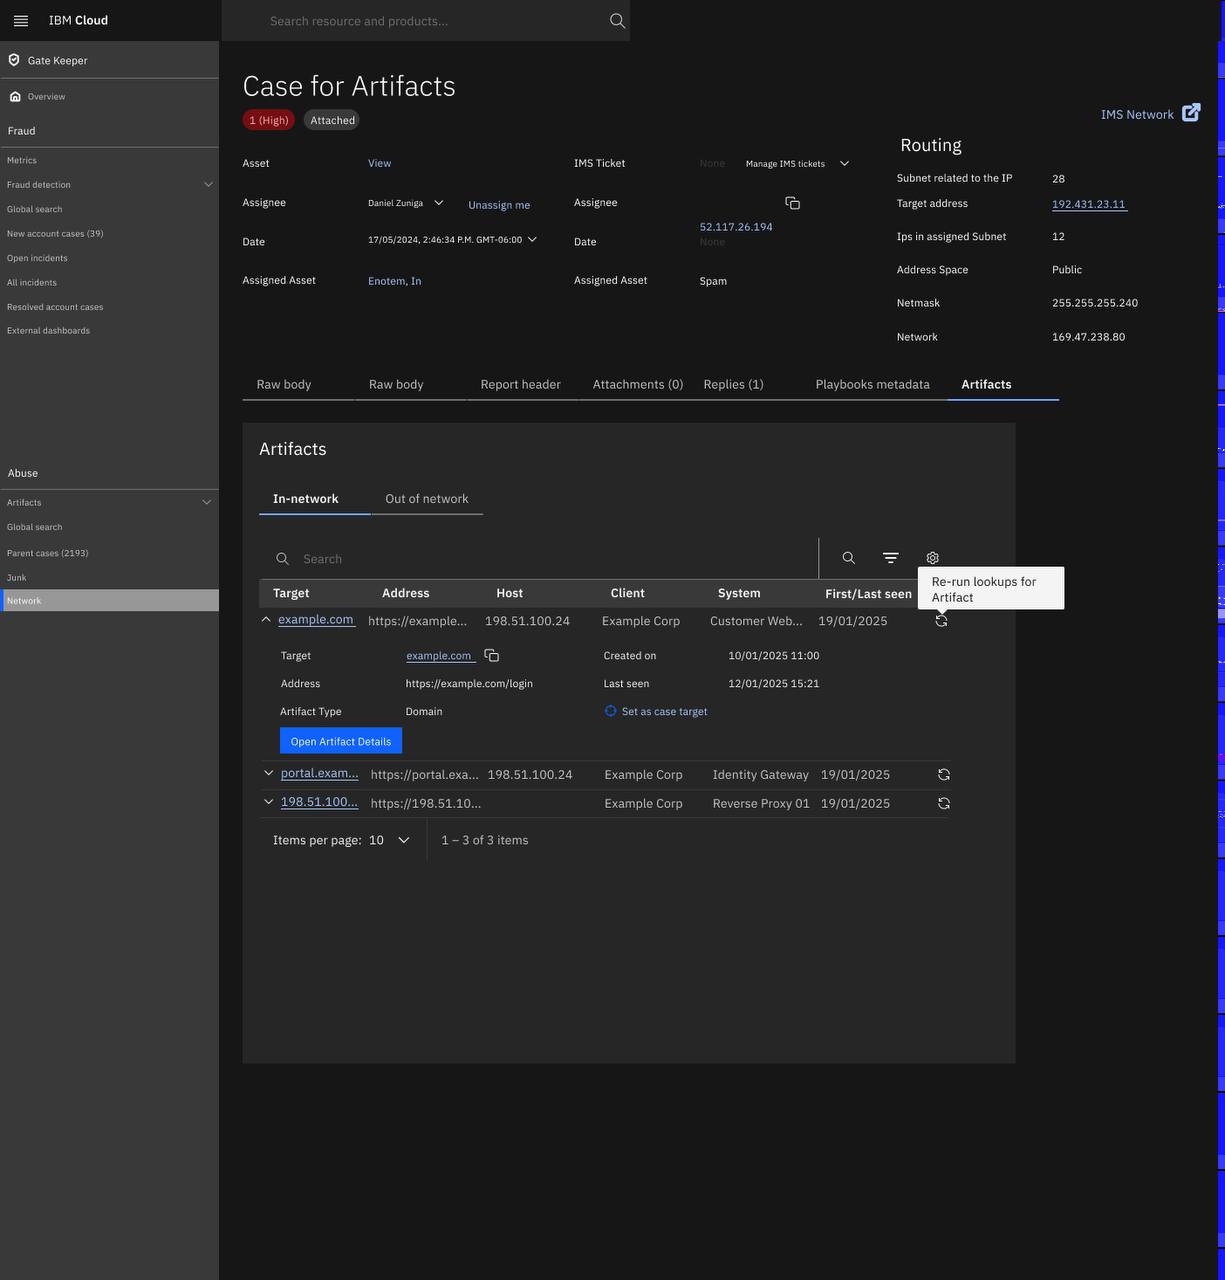The height and width of the screenshot is (1280, 1225).
Task: Open example.com link in table row
Action: (316, 620)
